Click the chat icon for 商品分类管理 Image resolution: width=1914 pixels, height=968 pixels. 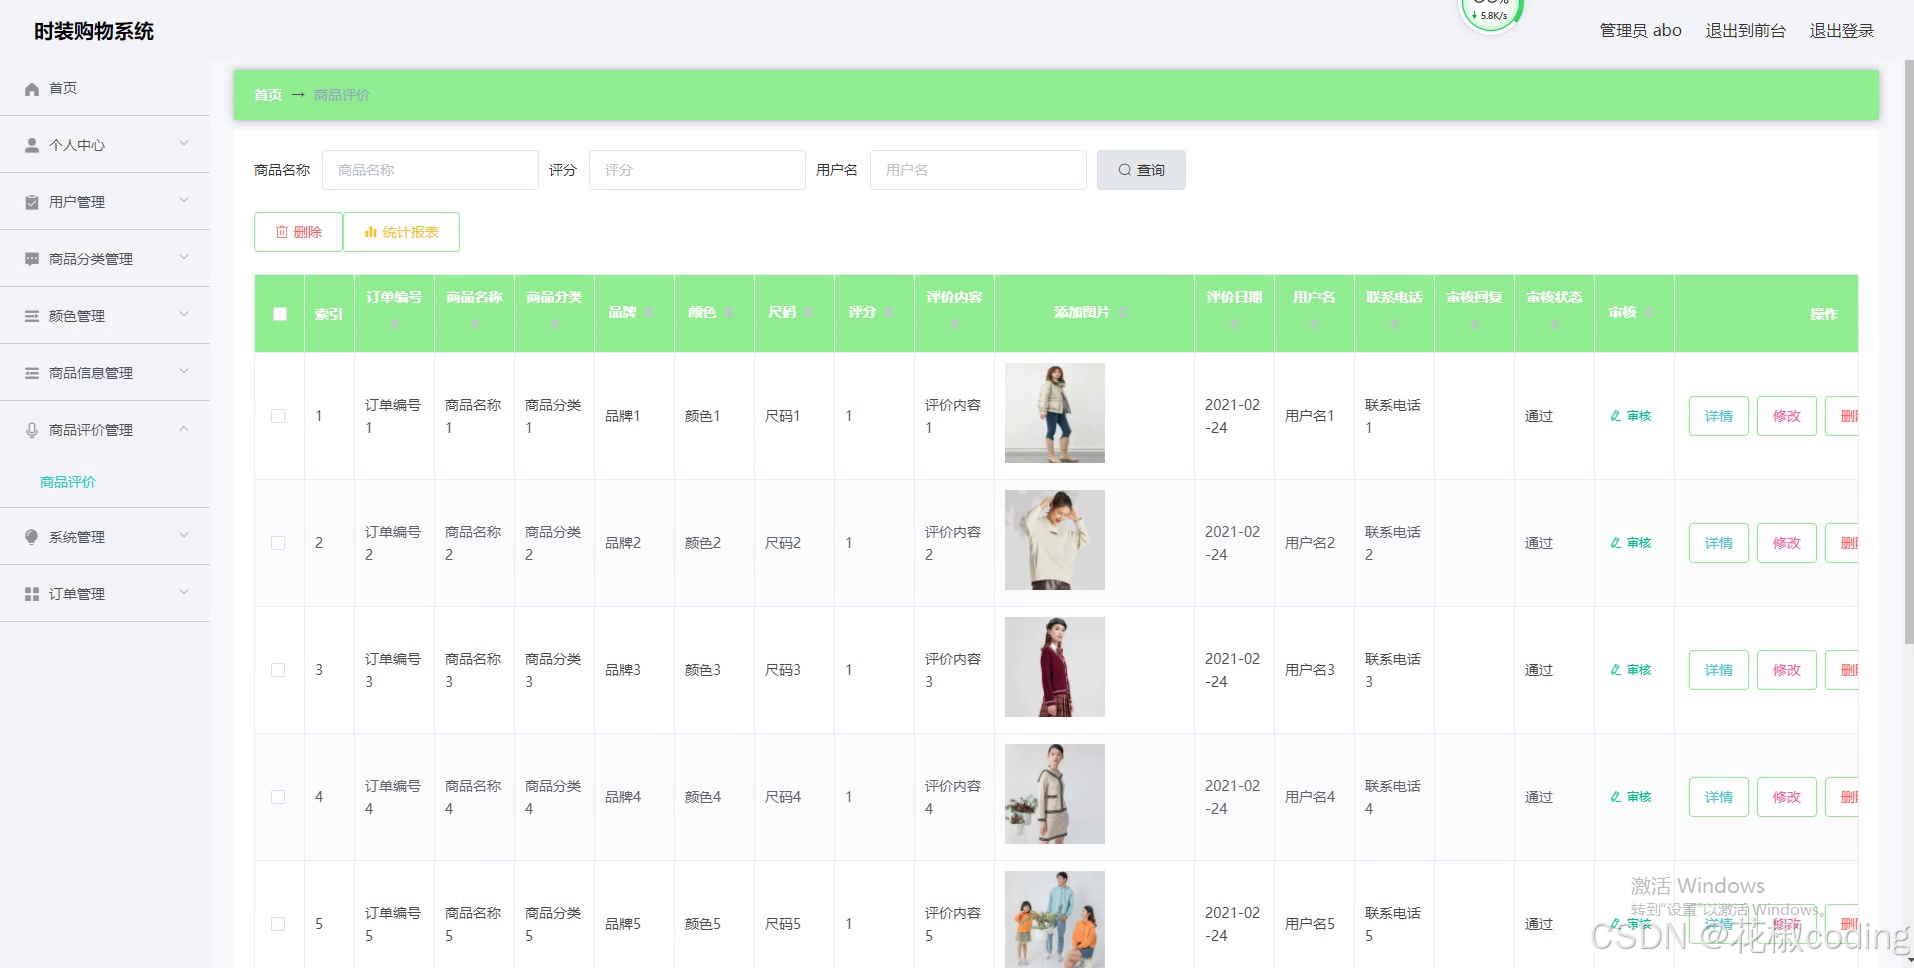pos(32,259)
